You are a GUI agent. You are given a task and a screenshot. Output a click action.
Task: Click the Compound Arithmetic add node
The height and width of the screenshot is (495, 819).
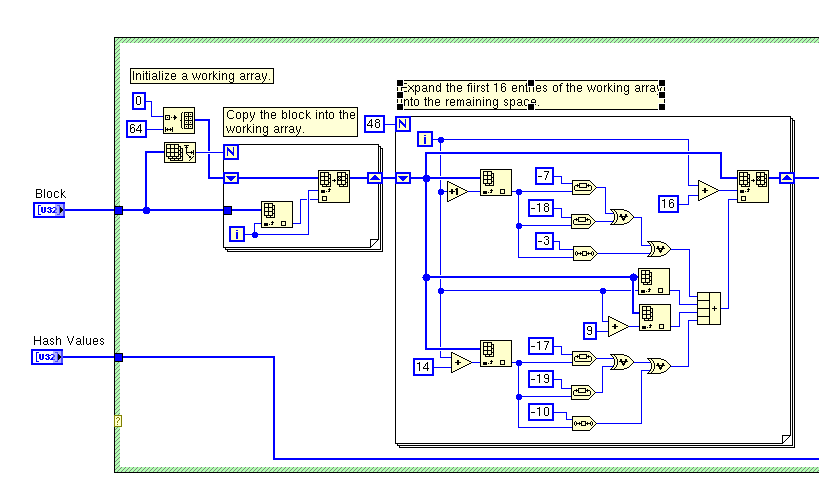click(x=708, y=308)
